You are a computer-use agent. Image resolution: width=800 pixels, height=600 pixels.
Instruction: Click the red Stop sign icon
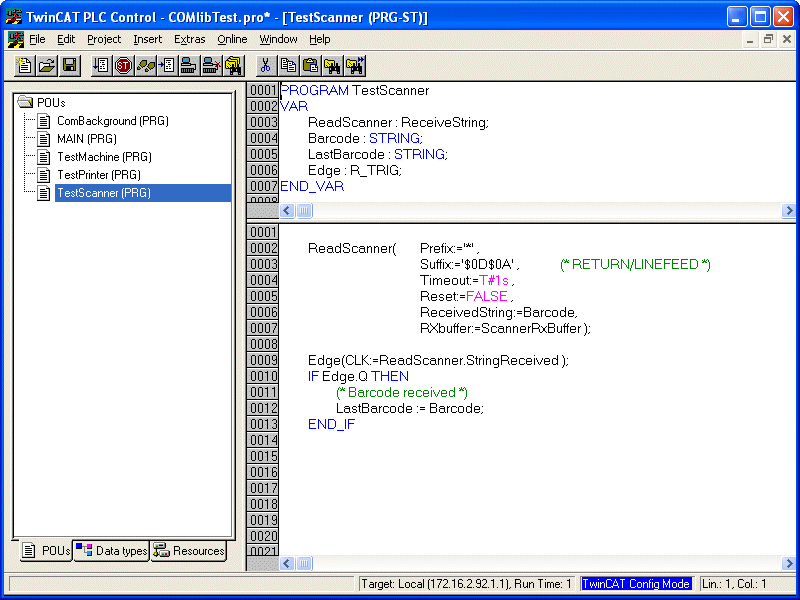click(x=123, y=66)
